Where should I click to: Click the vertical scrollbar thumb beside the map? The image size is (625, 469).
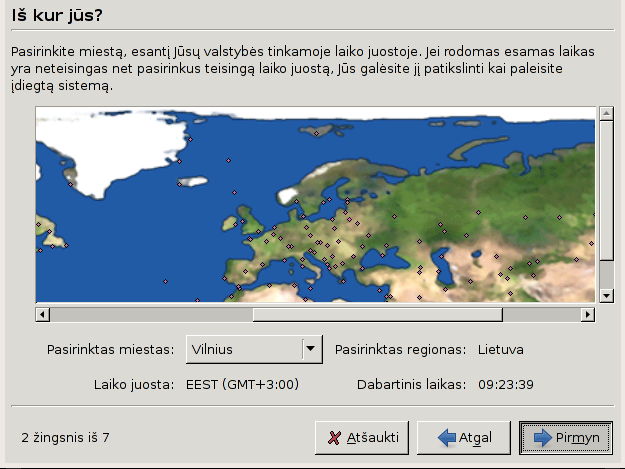[x=605, y=189]
